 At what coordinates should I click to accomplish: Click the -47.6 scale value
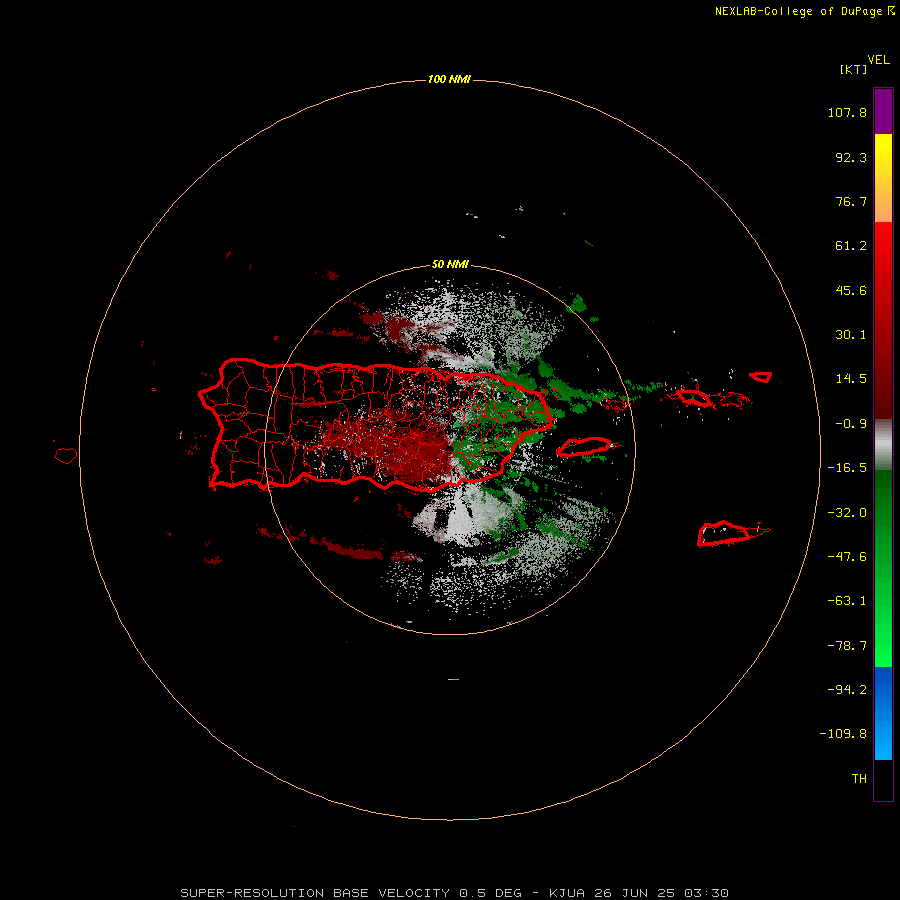click(847, 557)
